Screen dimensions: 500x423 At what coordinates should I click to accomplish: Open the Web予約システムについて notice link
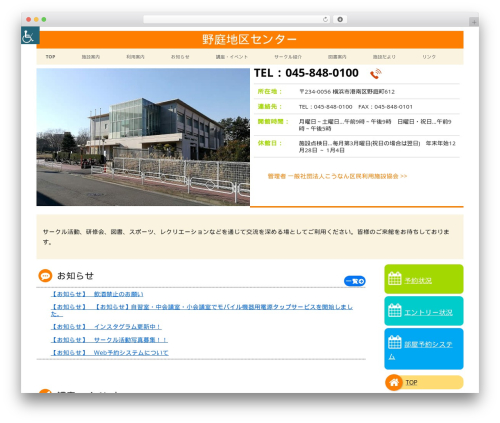pos(110,353)
